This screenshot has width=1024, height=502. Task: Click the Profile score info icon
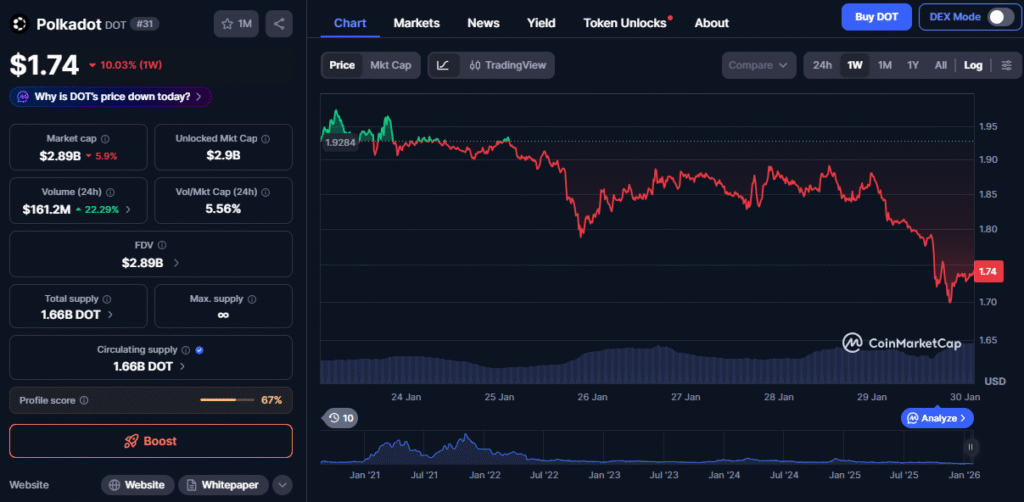click(84, 400)
